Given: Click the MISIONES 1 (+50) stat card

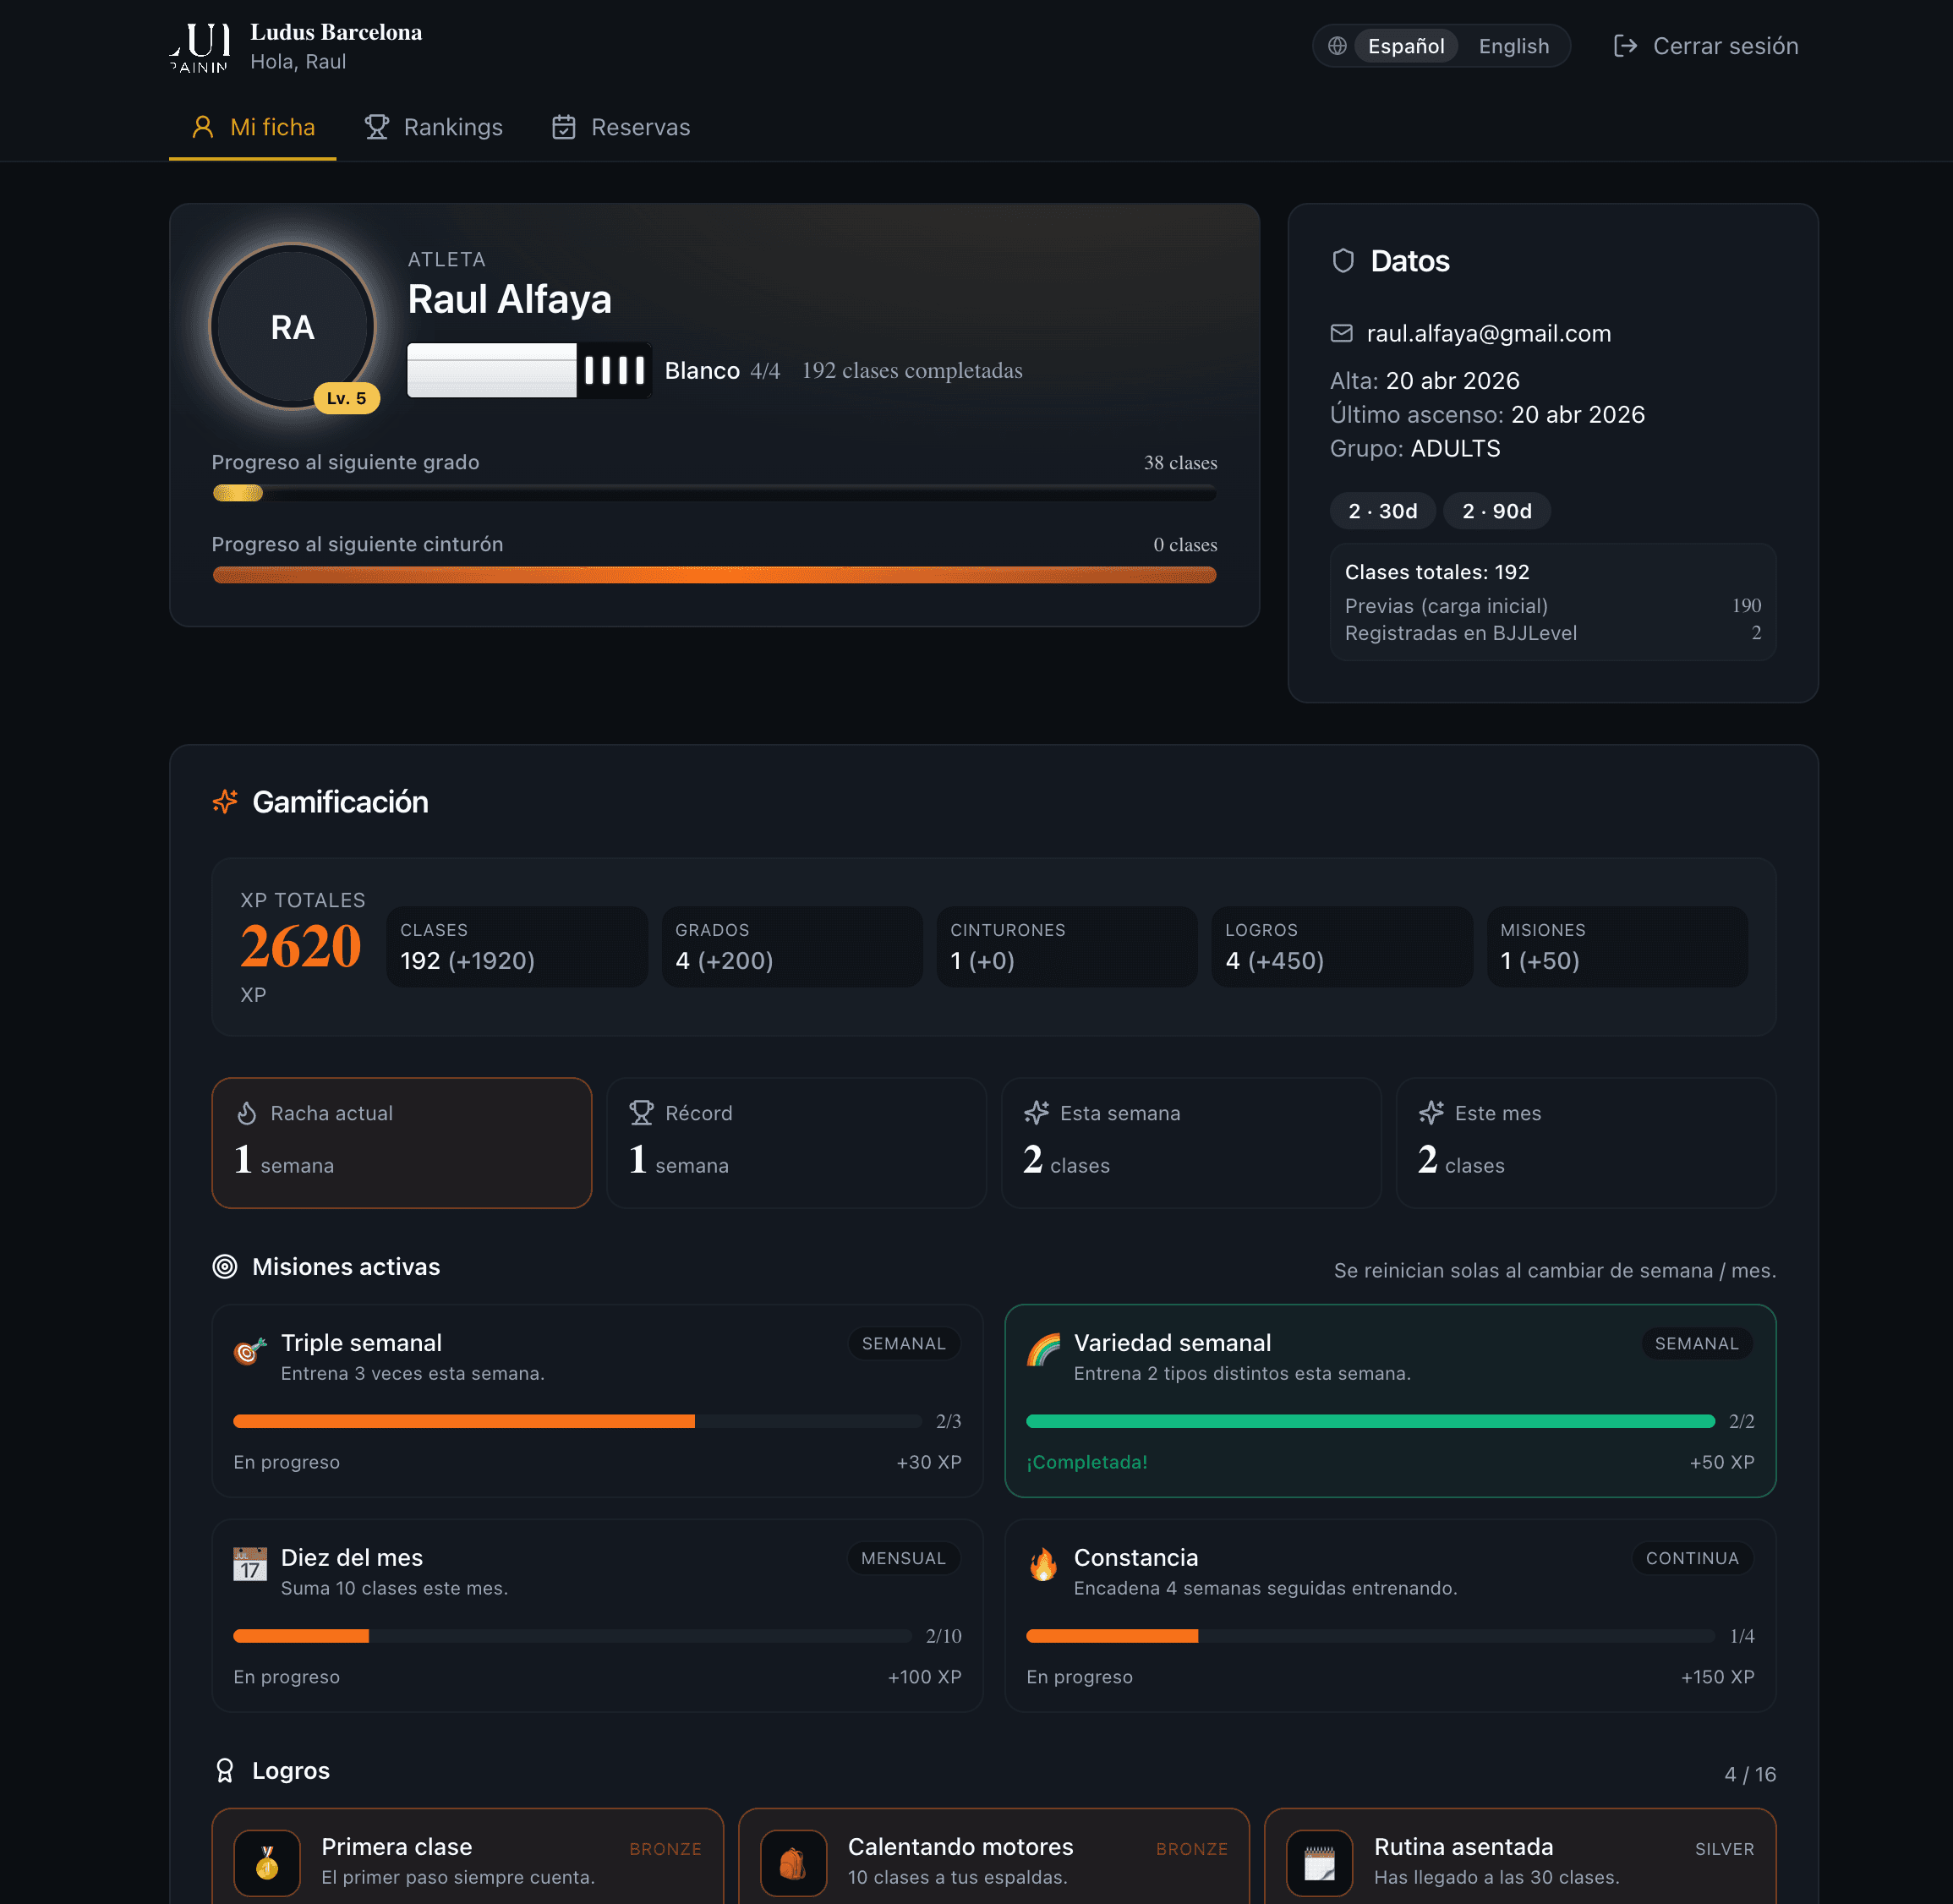Looking at the screenshot, I should [1617, 947].
